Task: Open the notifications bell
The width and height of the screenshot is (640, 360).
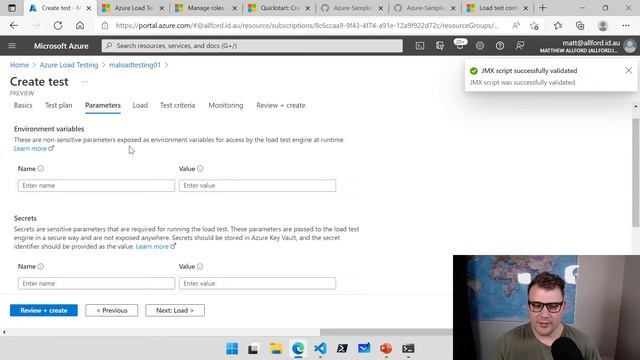Action: click(460, 45)
